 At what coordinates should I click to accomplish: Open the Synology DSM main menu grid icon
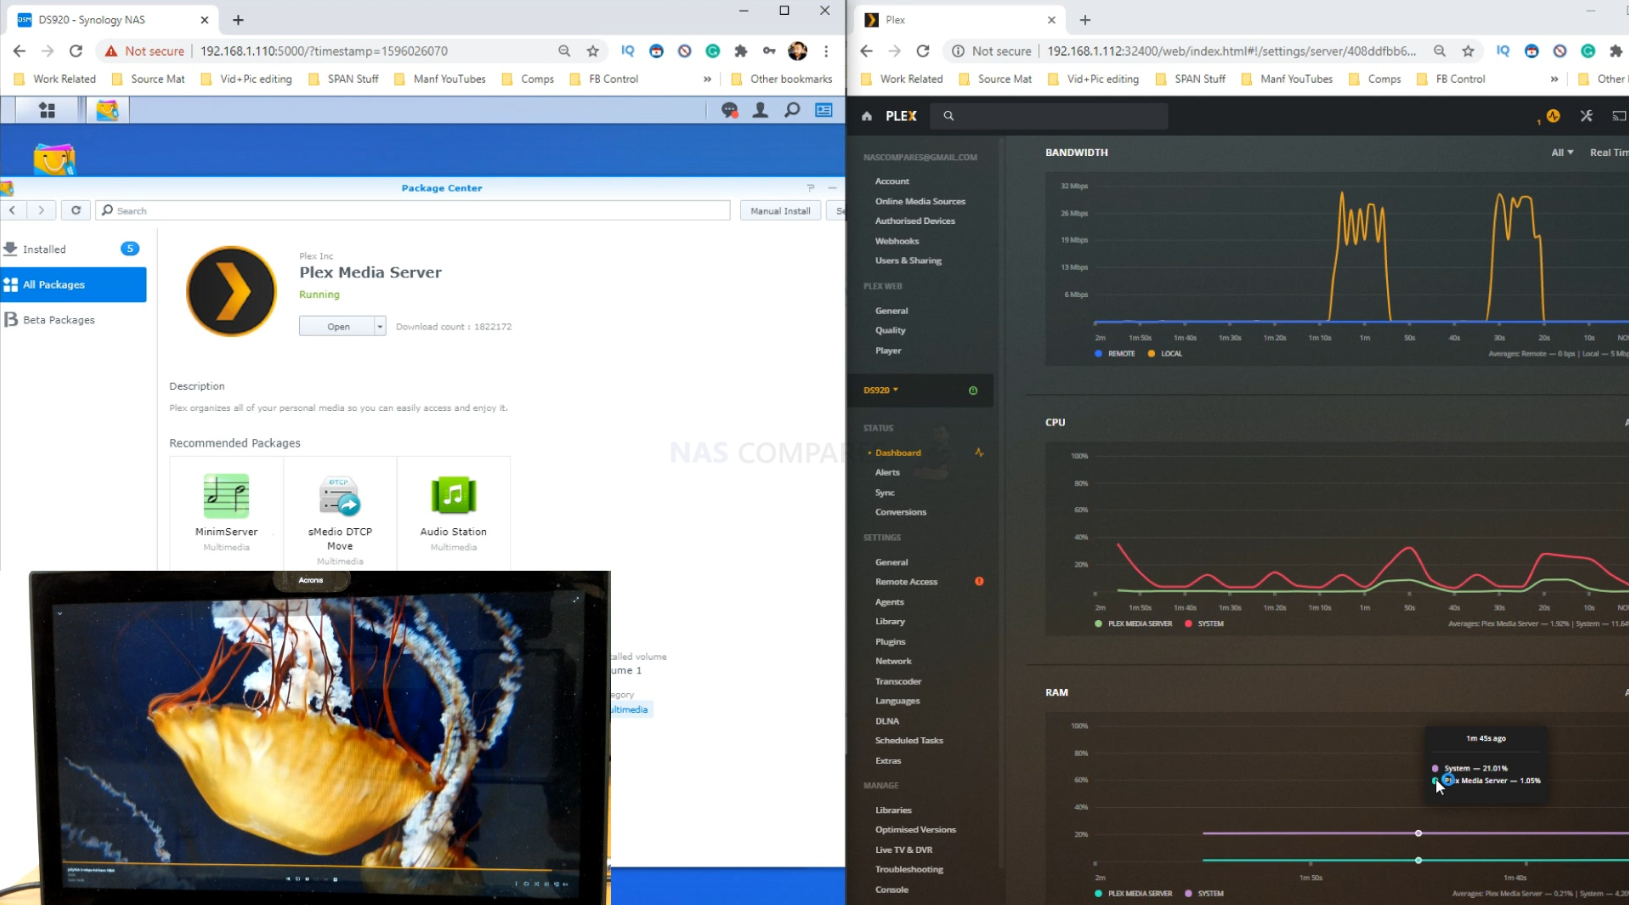pos(47,111)
